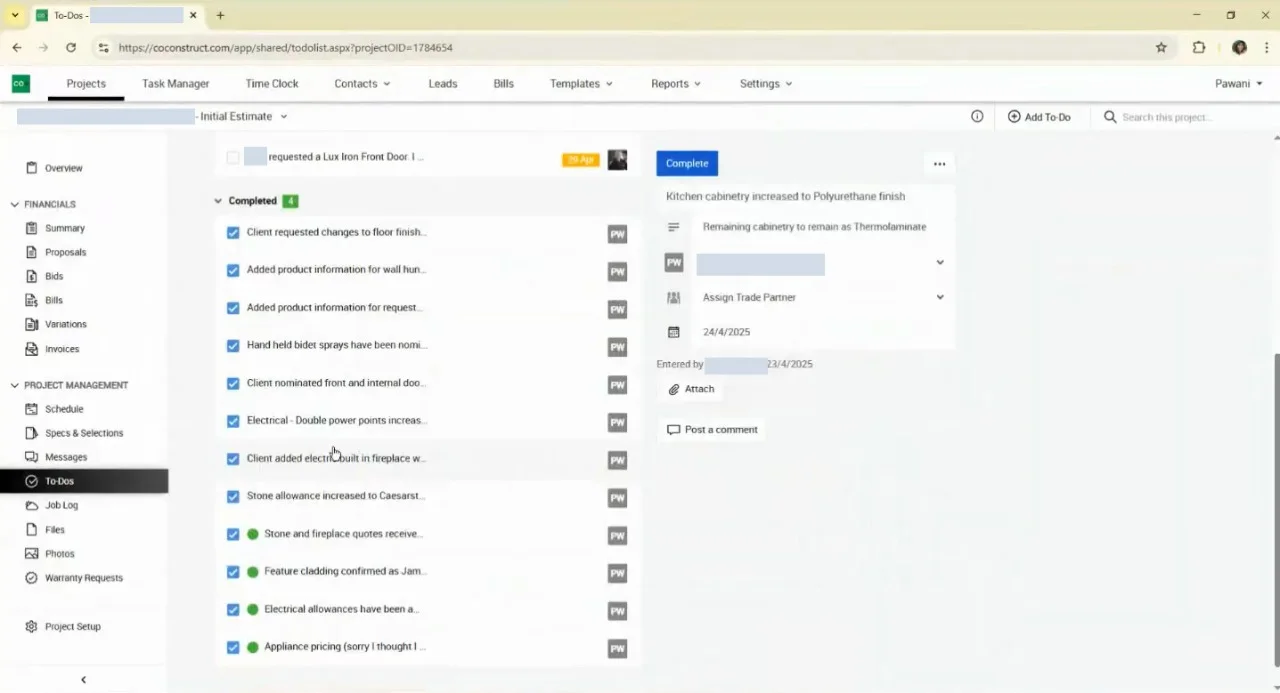Click the Warranty Requests sidebar icon
Image resolution: width=1280 pixels, height=693 pixels.
[x=32, y=578]
